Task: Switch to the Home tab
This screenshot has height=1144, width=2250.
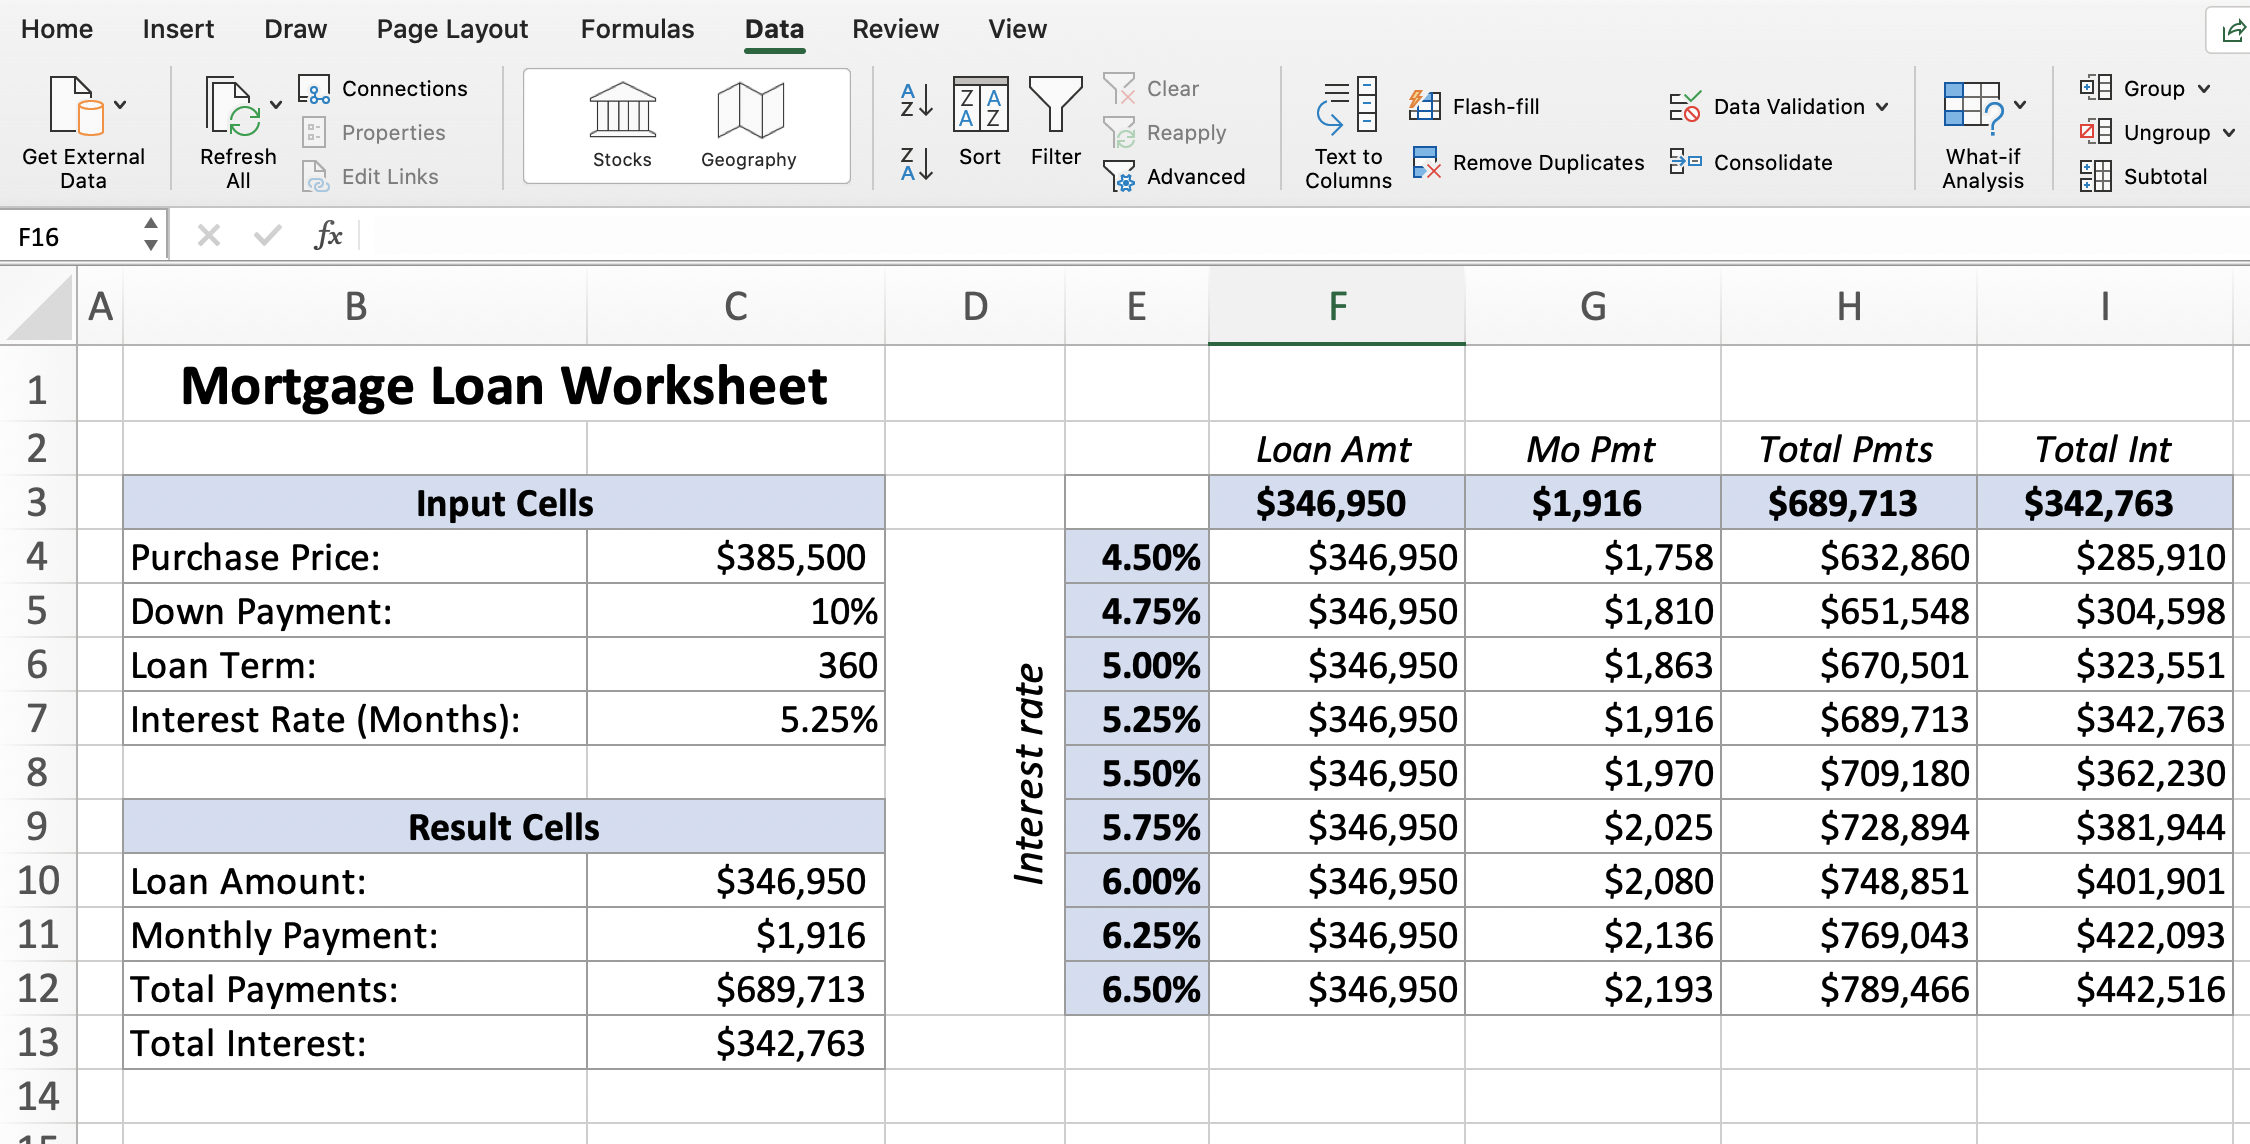Action: 57,29
